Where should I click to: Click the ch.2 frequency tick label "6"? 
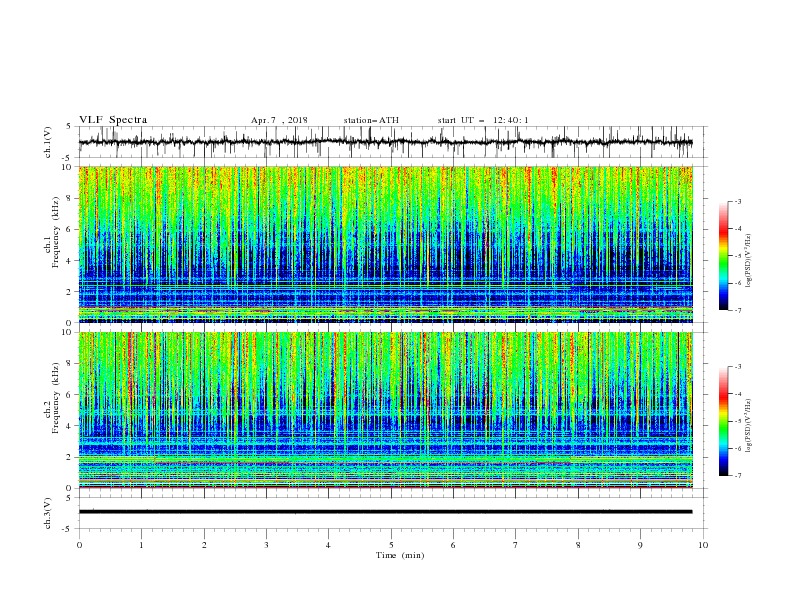click(x=69, y=395)
